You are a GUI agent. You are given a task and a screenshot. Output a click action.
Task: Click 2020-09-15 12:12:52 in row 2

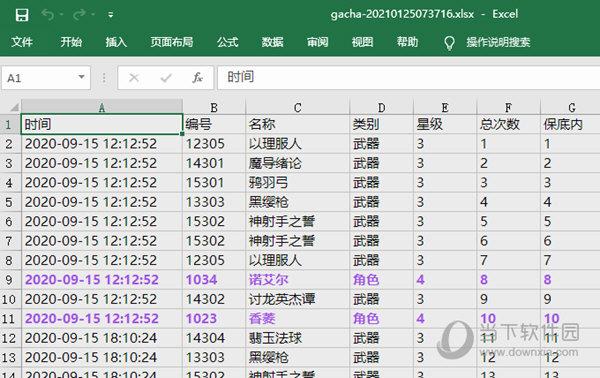(x=102, y=144)
